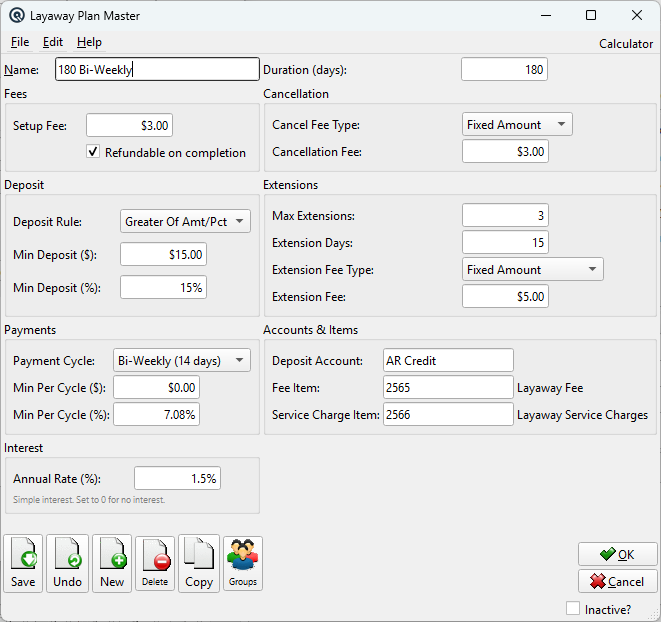
Task: Open the Cancel Fee Type dropdown
Action: tap(517, 124)
